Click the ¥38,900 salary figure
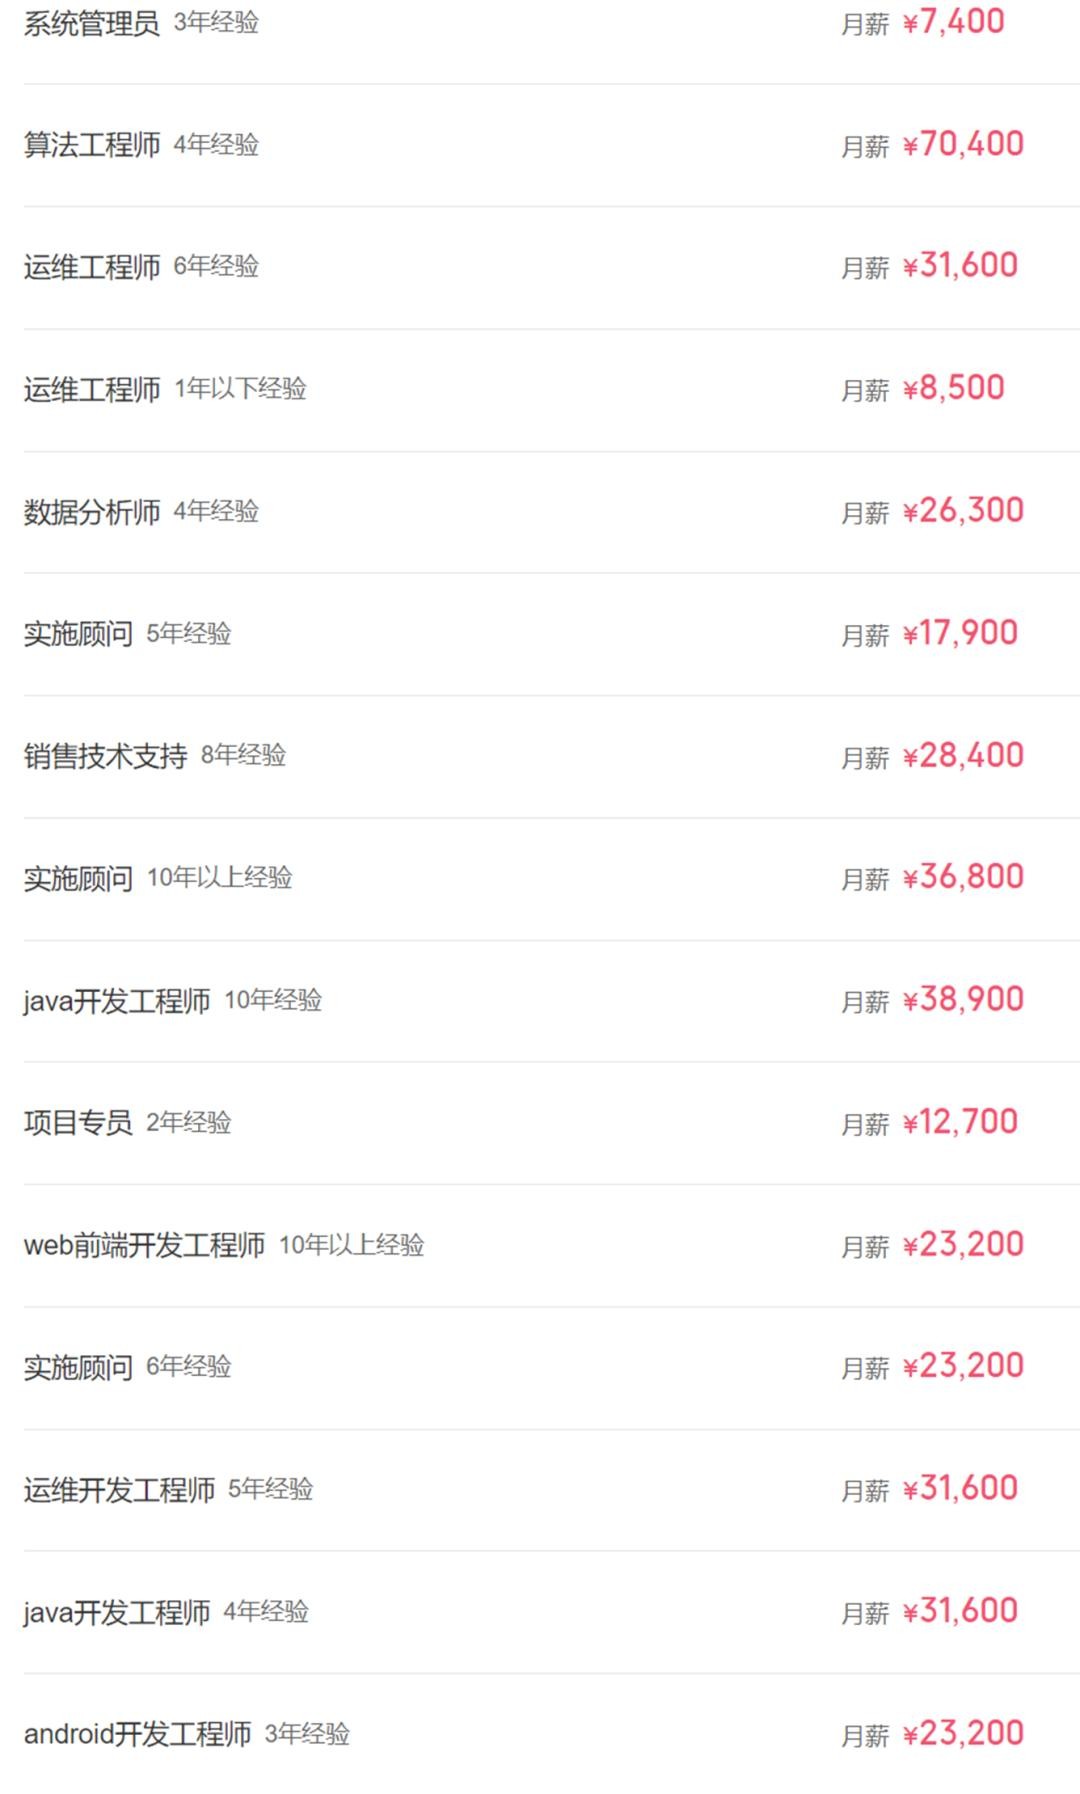The height and width of the screenshot is (1794, 1080). [x=962, y=999]
